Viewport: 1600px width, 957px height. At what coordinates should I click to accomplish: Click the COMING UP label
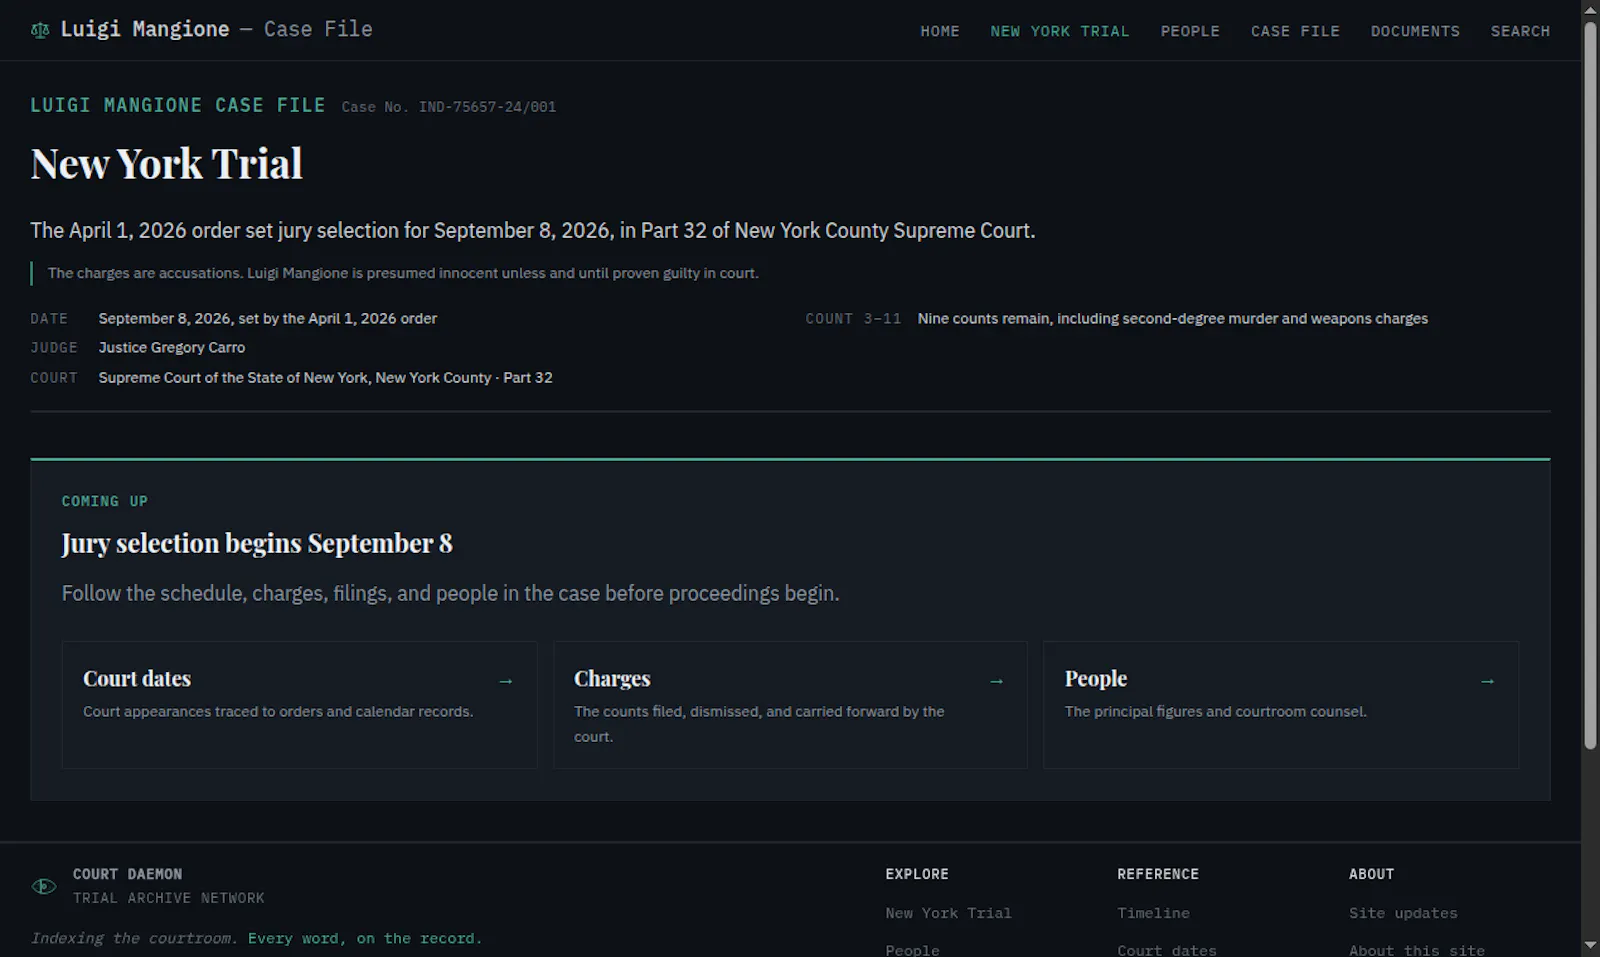coord(105,501)
